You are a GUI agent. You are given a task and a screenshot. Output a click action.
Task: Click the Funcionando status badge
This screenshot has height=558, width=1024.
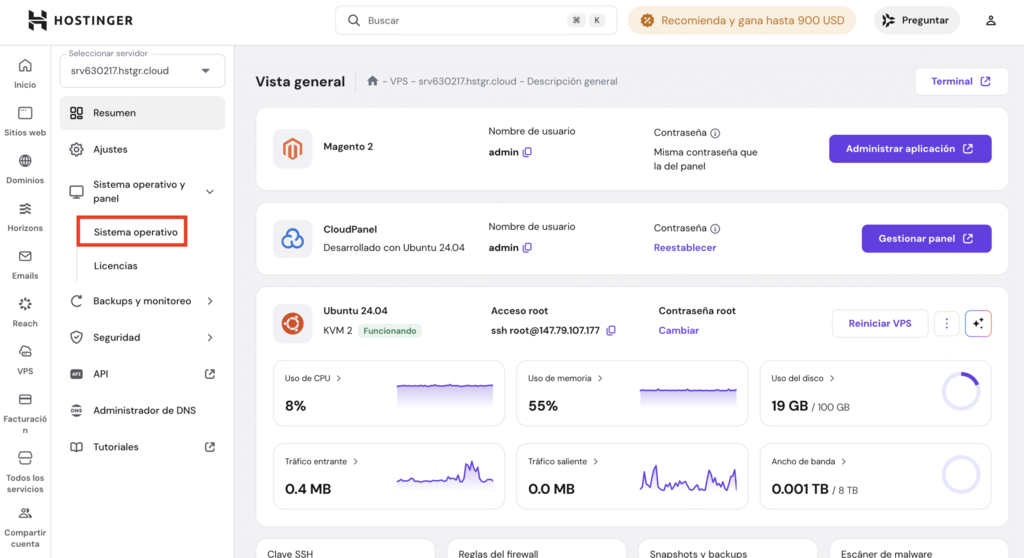click(x=390, y=331)
